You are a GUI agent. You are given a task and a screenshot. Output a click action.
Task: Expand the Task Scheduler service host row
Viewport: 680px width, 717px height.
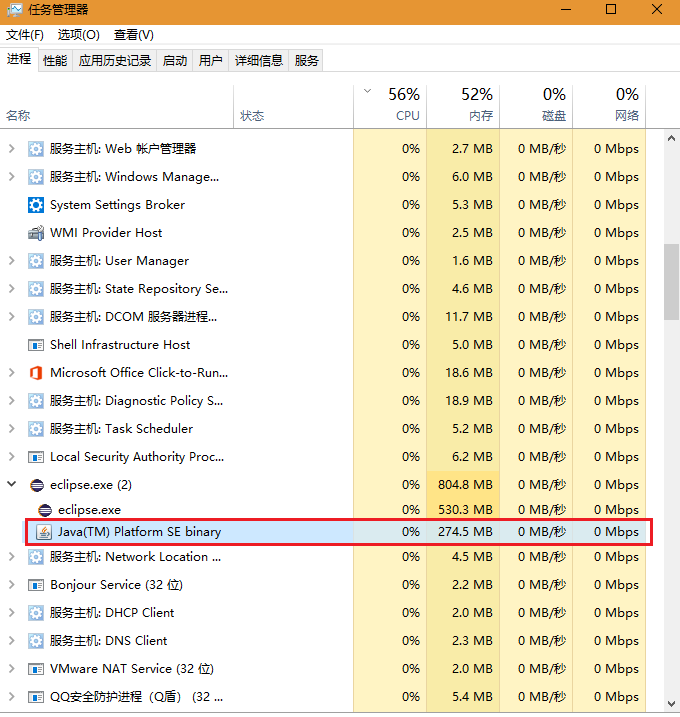point(11,428)
